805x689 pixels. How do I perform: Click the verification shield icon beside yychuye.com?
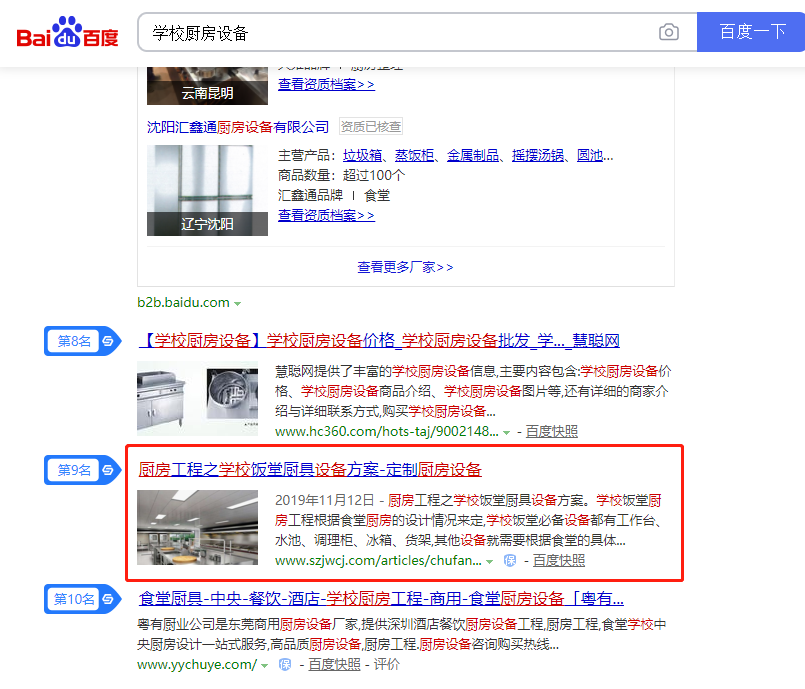click(x=285, y=665)
